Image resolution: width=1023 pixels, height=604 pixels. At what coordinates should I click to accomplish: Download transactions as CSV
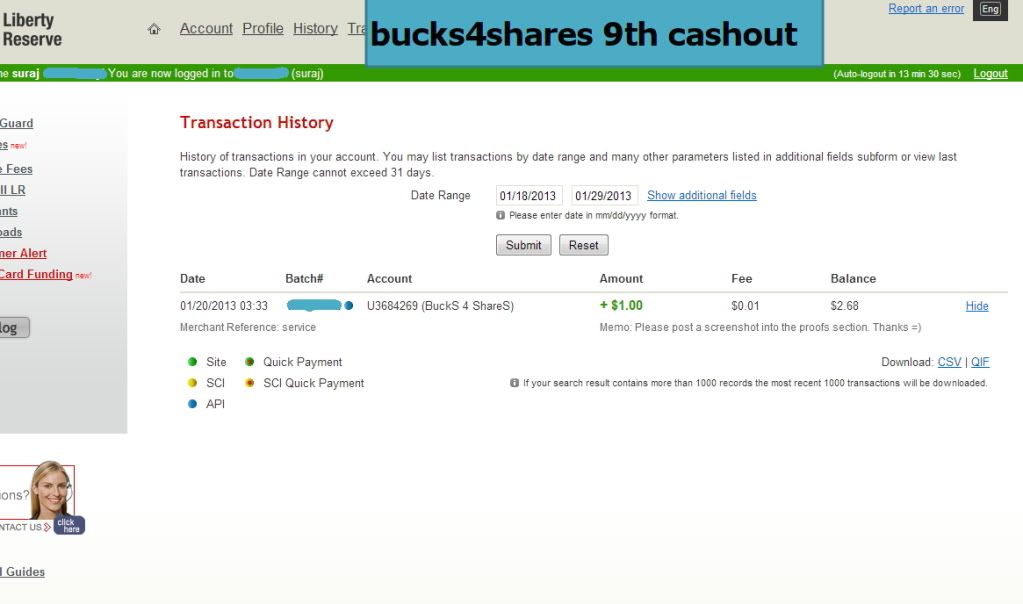tap(949, 362)
